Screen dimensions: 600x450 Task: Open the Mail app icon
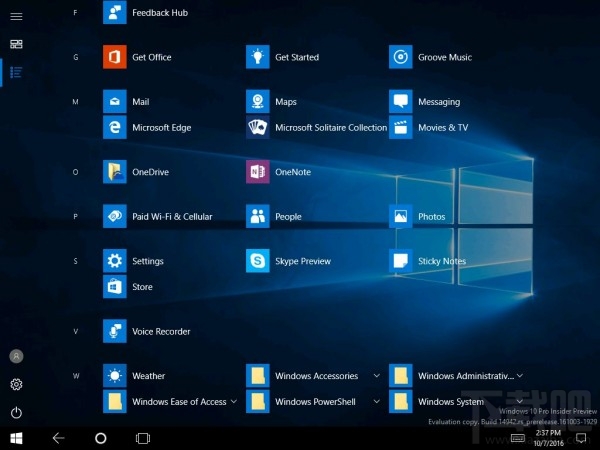click(114, 101)
